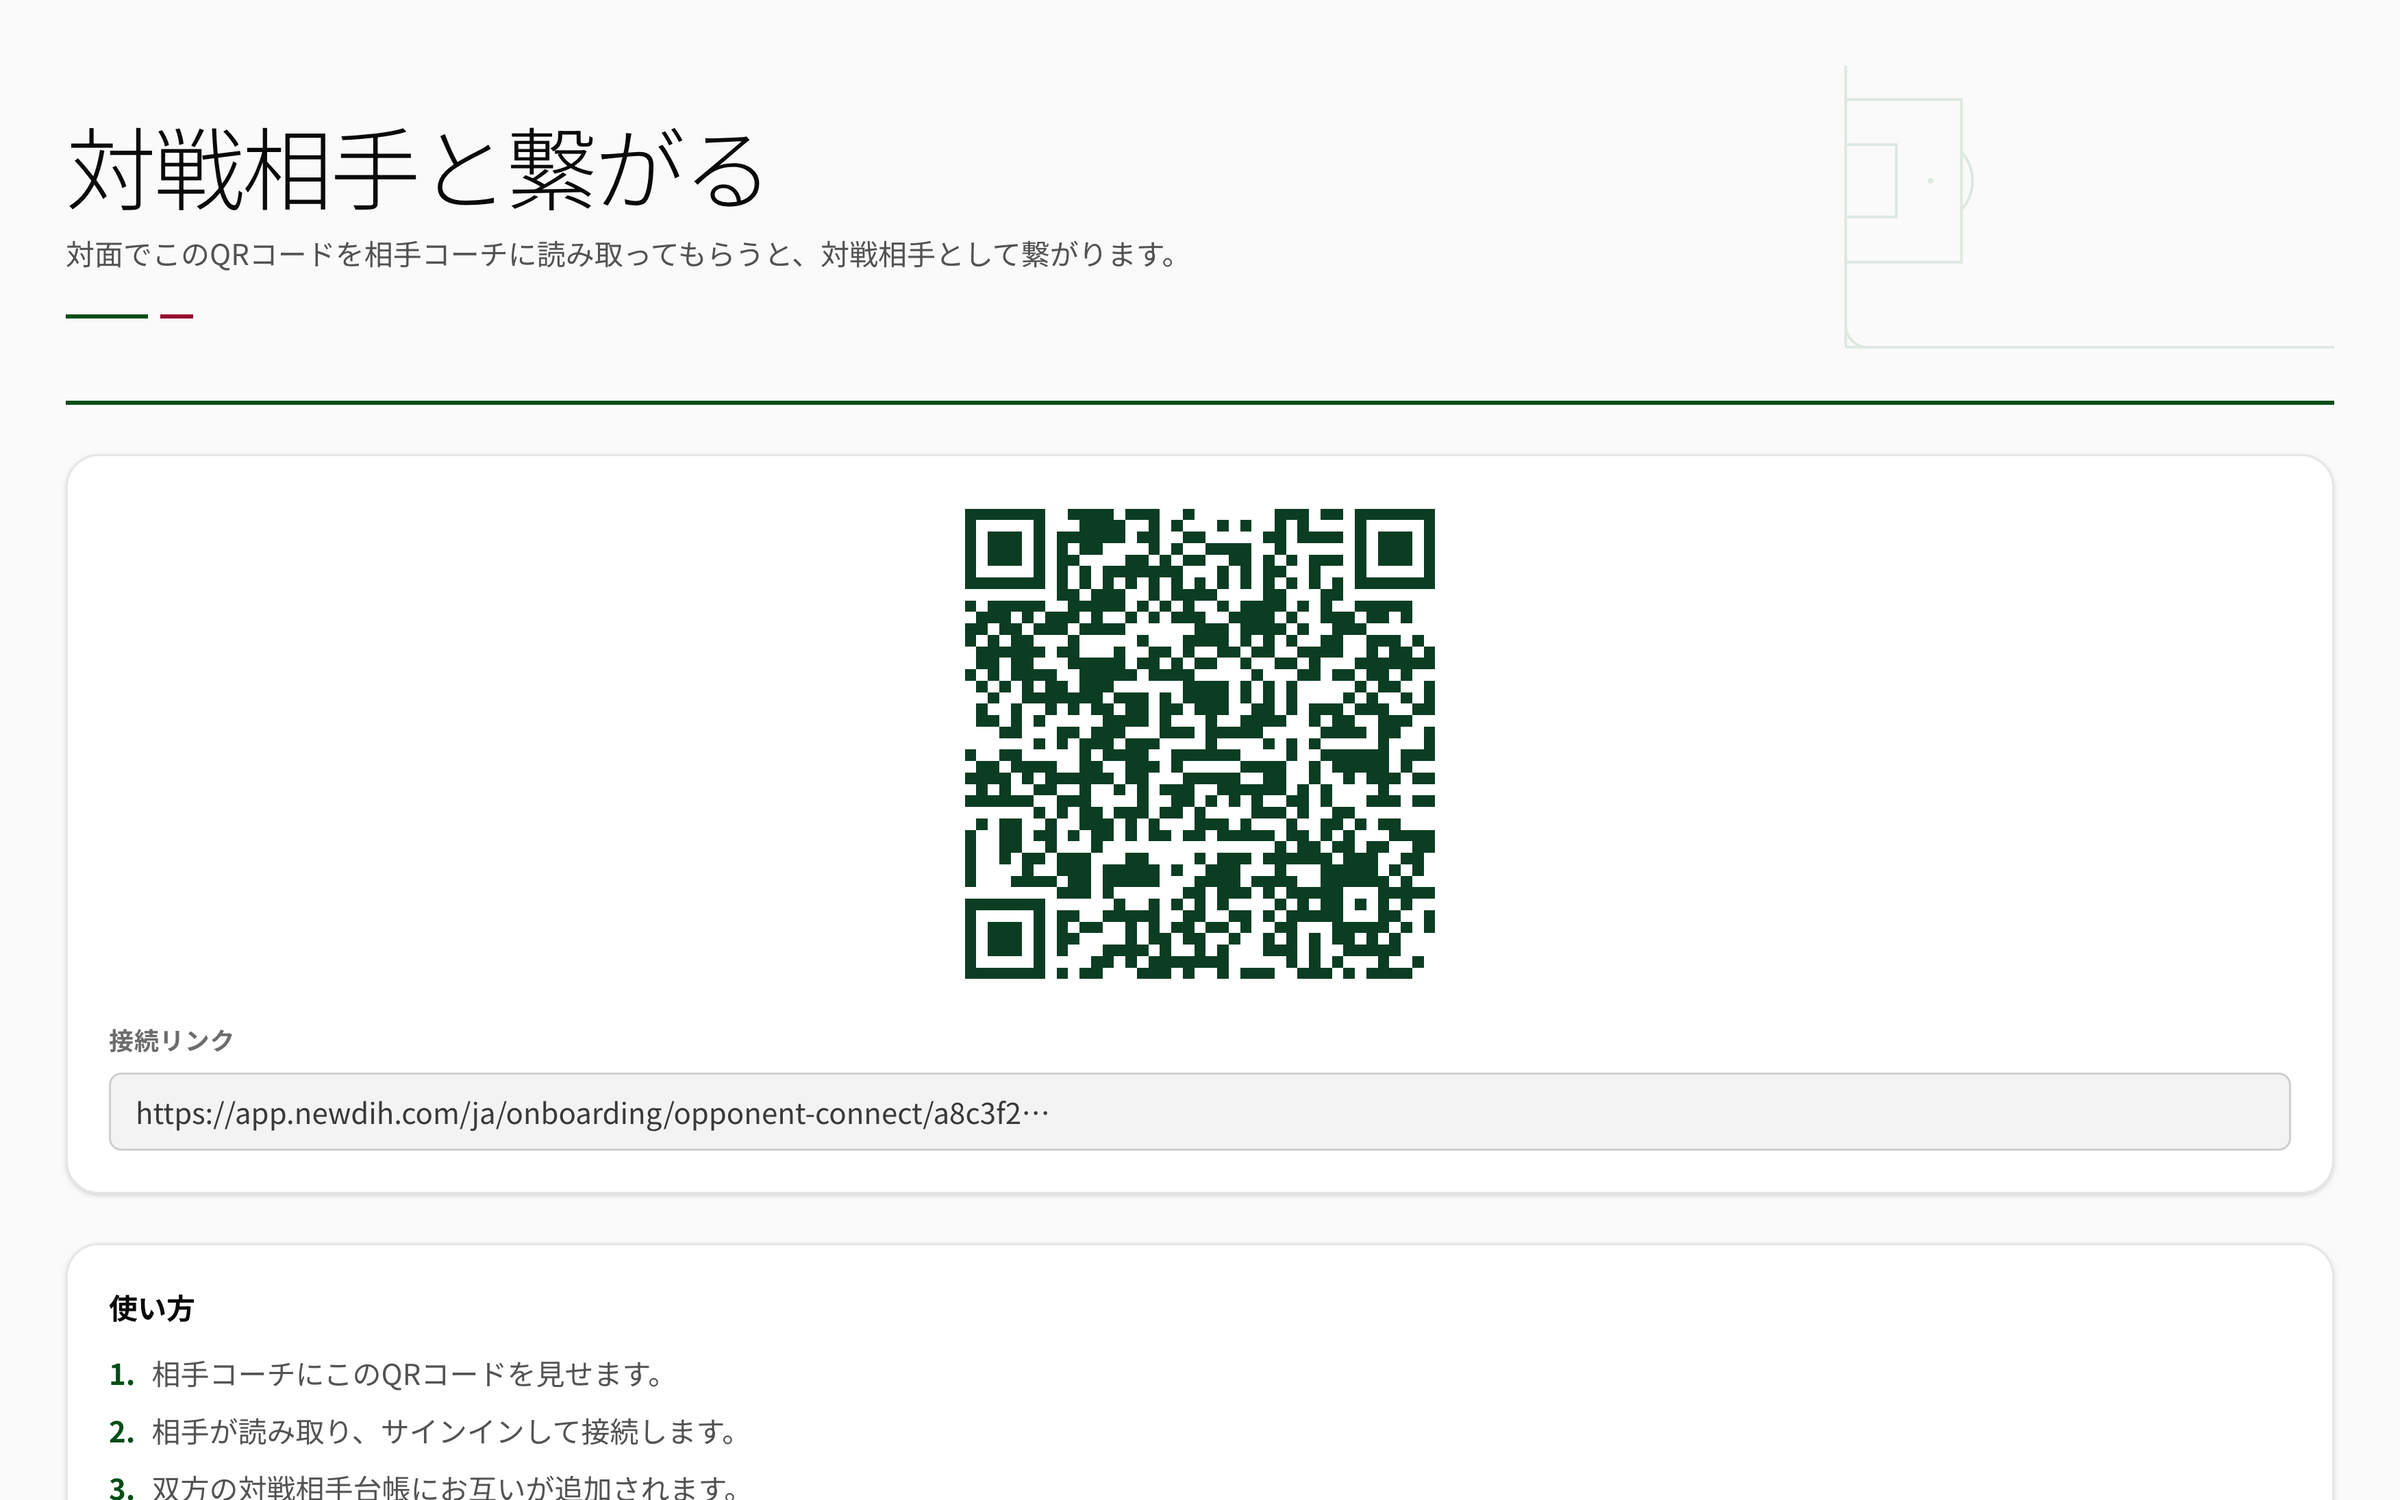Click step 3 双方の対戦相手台帳 text
2400x1500 pixels.
point(445,1487)
